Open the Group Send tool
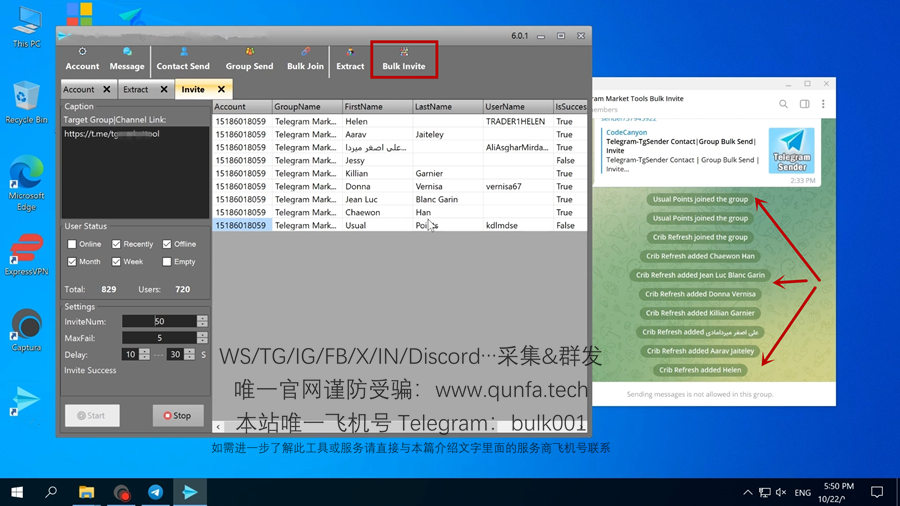The image size is (900, 506). [249, 60]
